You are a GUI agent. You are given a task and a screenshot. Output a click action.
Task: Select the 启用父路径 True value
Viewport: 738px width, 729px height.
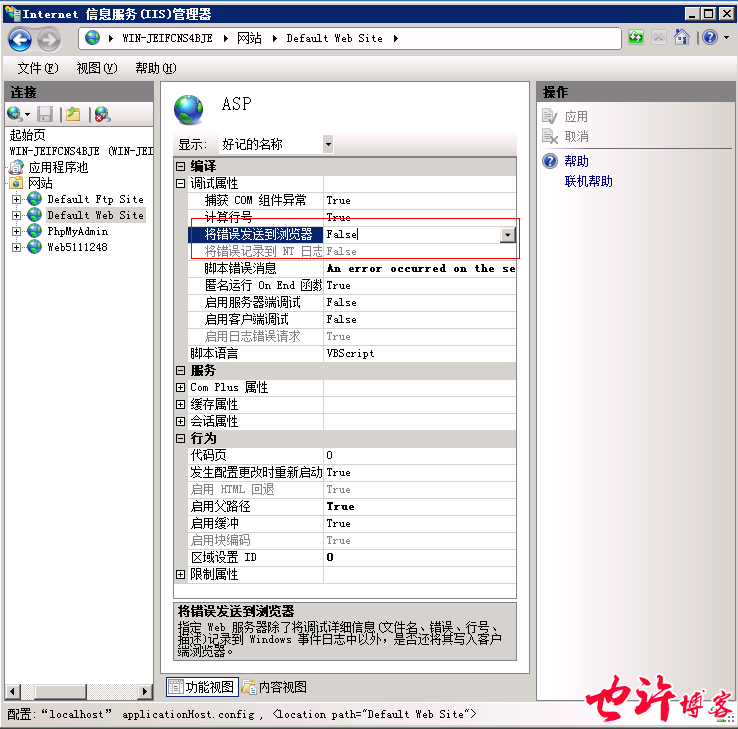tap(421, 506)
